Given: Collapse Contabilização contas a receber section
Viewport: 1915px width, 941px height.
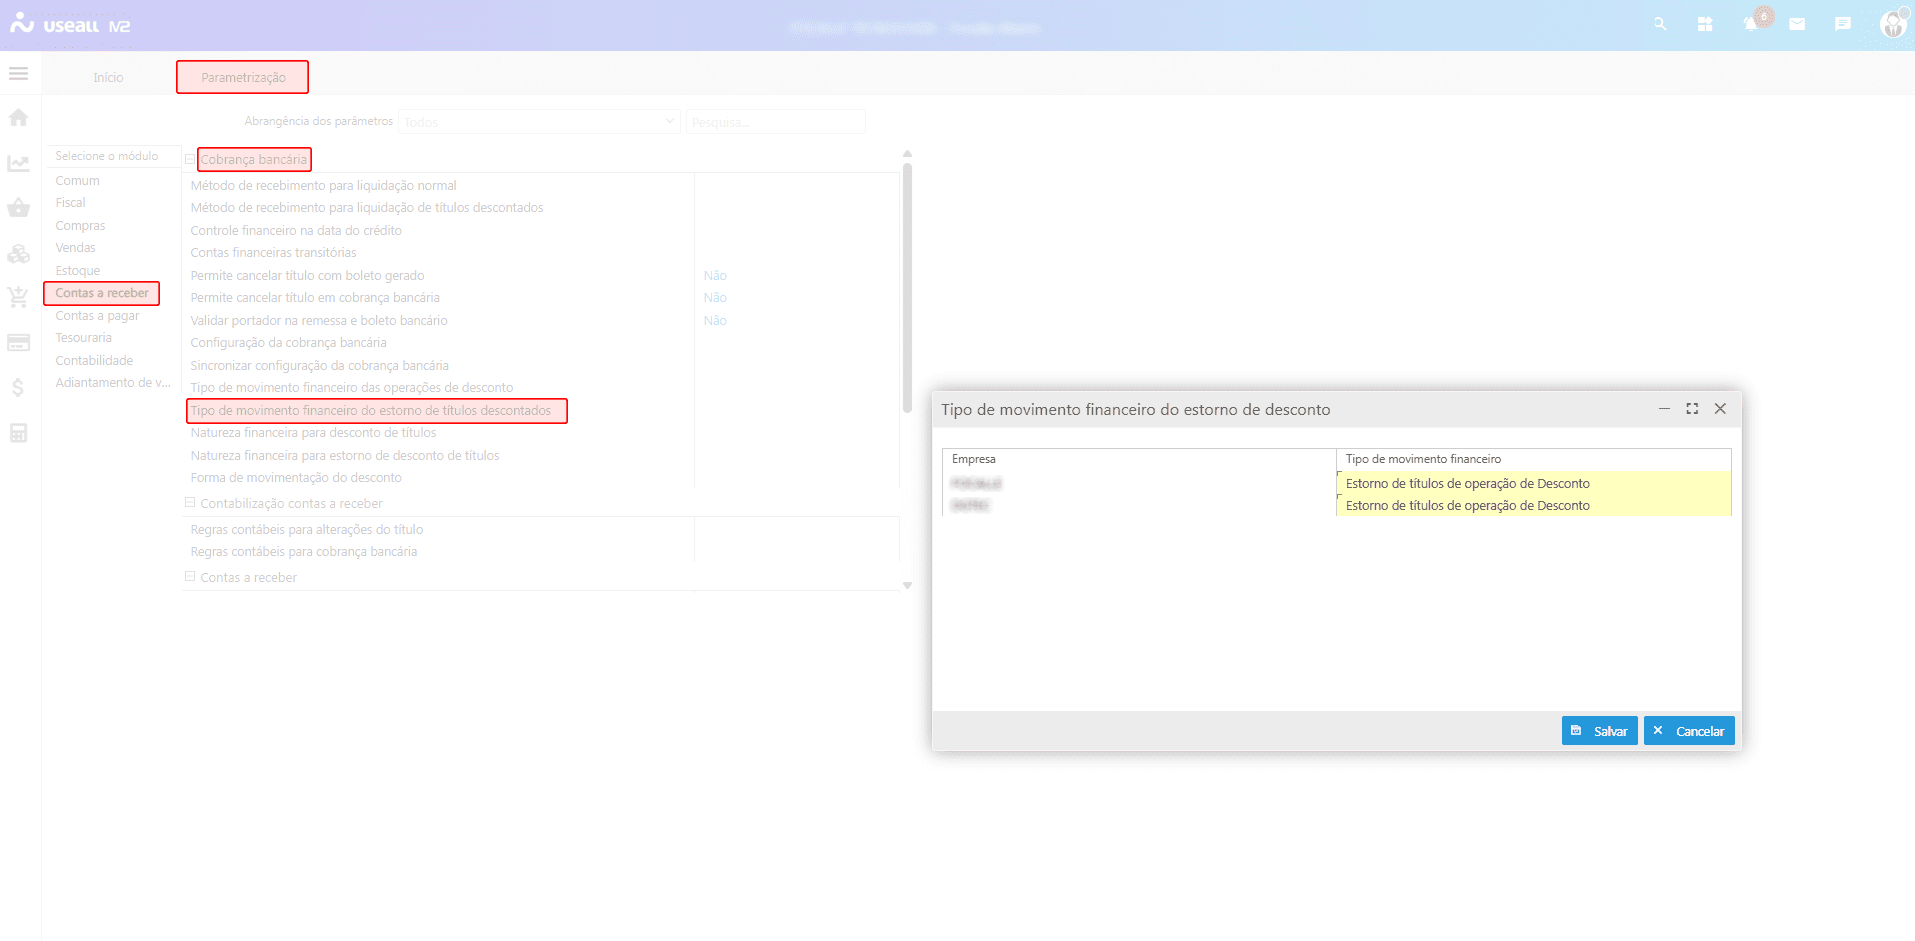Looking at the screenshot, I should point(189,503).
